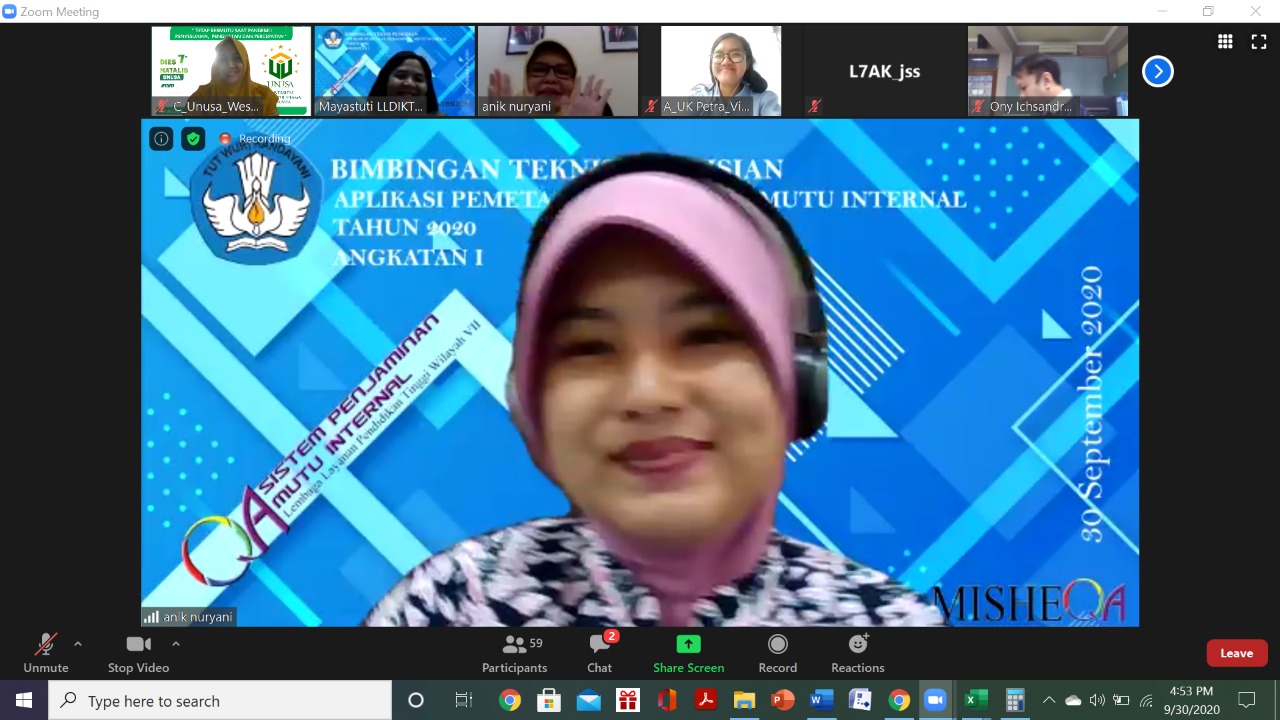
Task: Click the Windows search box
Action: tap(220, 701)
